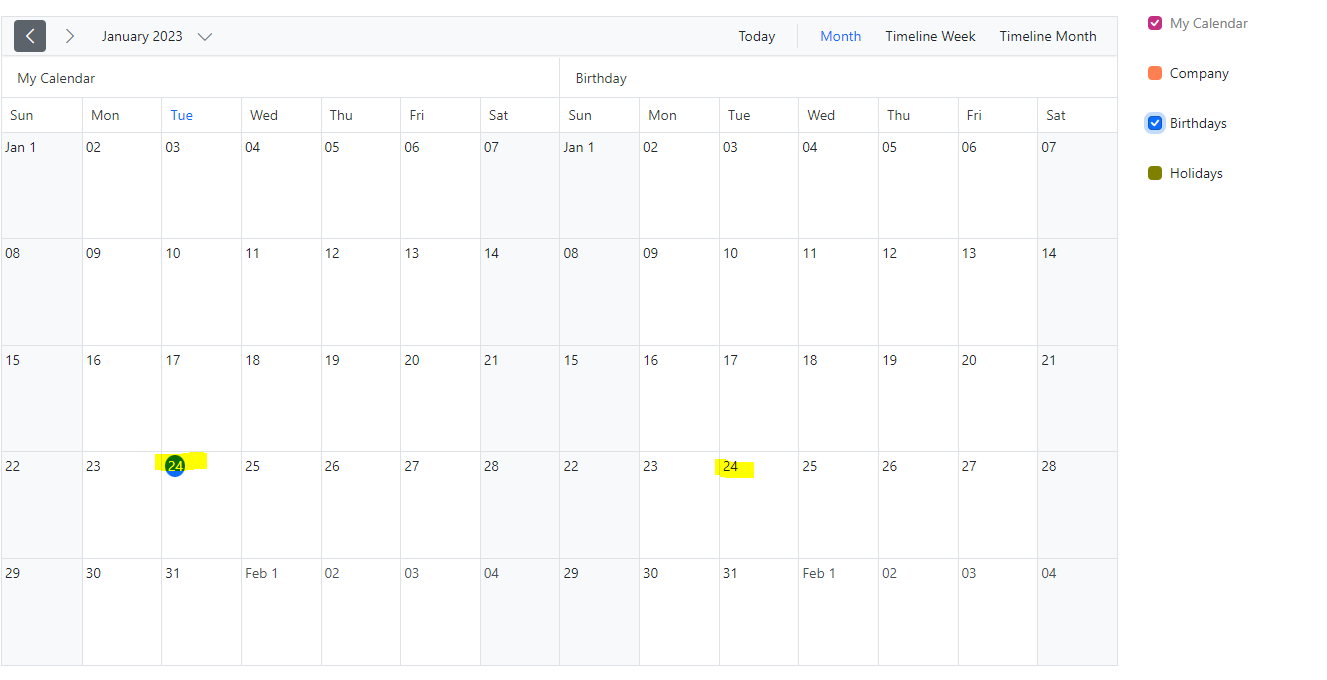The image size is (1327, 680).
Task: Open Feb 1 cell in My Calendar
Action: pos(262,573)
